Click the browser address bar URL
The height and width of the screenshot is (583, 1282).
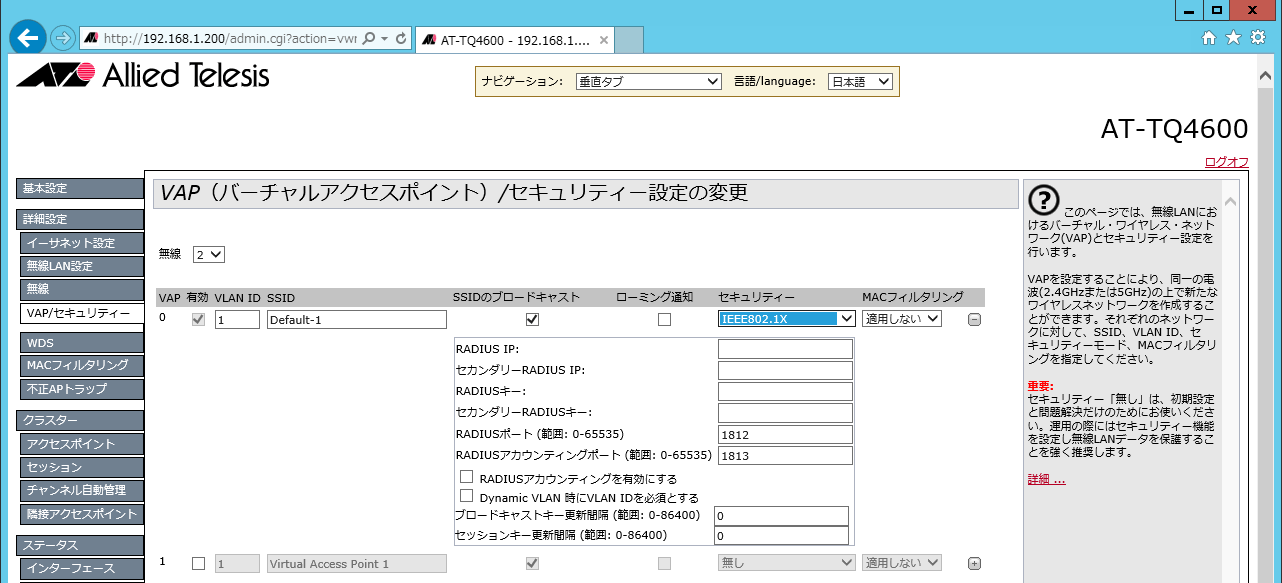230,38
